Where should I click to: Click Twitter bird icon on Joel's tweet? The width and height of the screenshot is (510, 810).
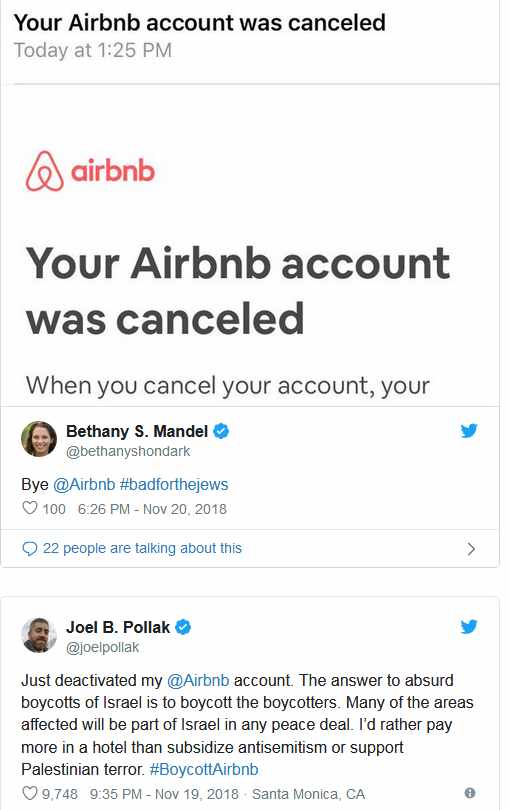[469, 627]
